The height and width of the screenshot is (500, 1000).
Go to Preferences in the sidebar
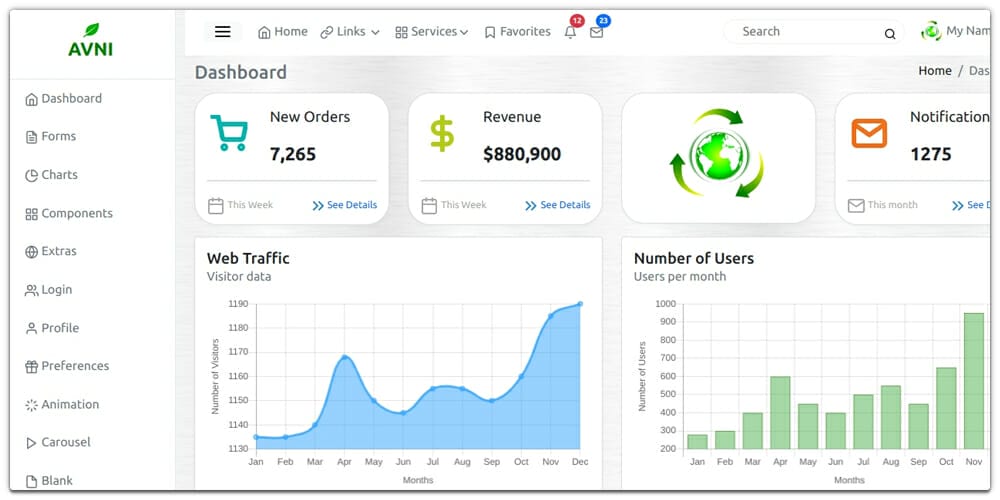click(75, 366)
